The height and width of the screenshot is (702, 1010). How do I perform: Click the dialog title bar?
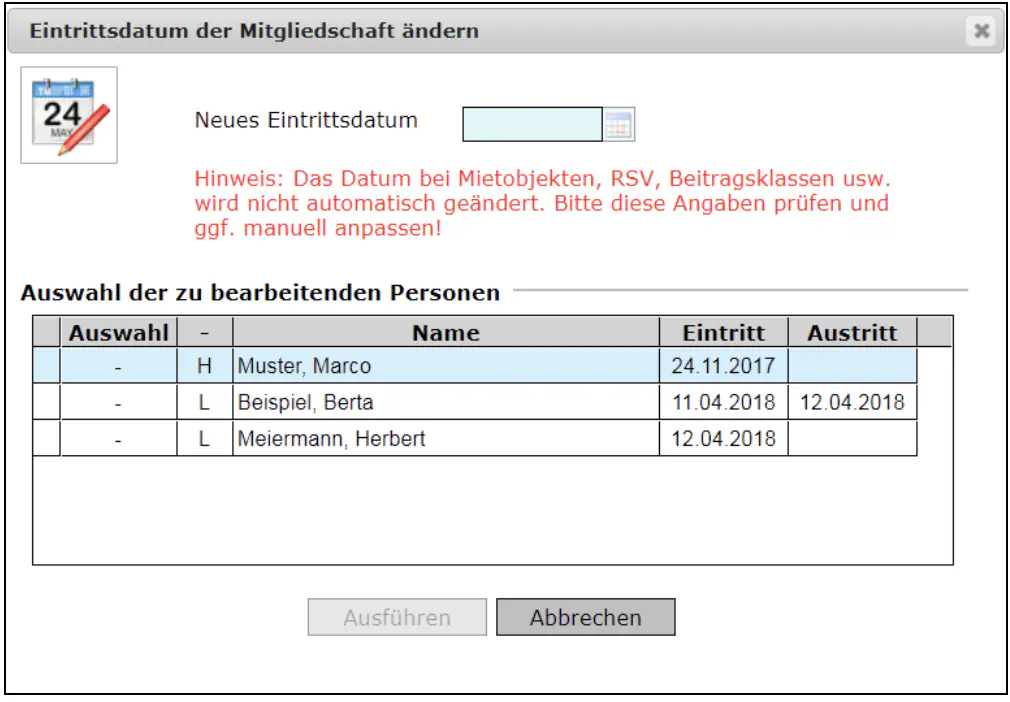pos(400,30)
